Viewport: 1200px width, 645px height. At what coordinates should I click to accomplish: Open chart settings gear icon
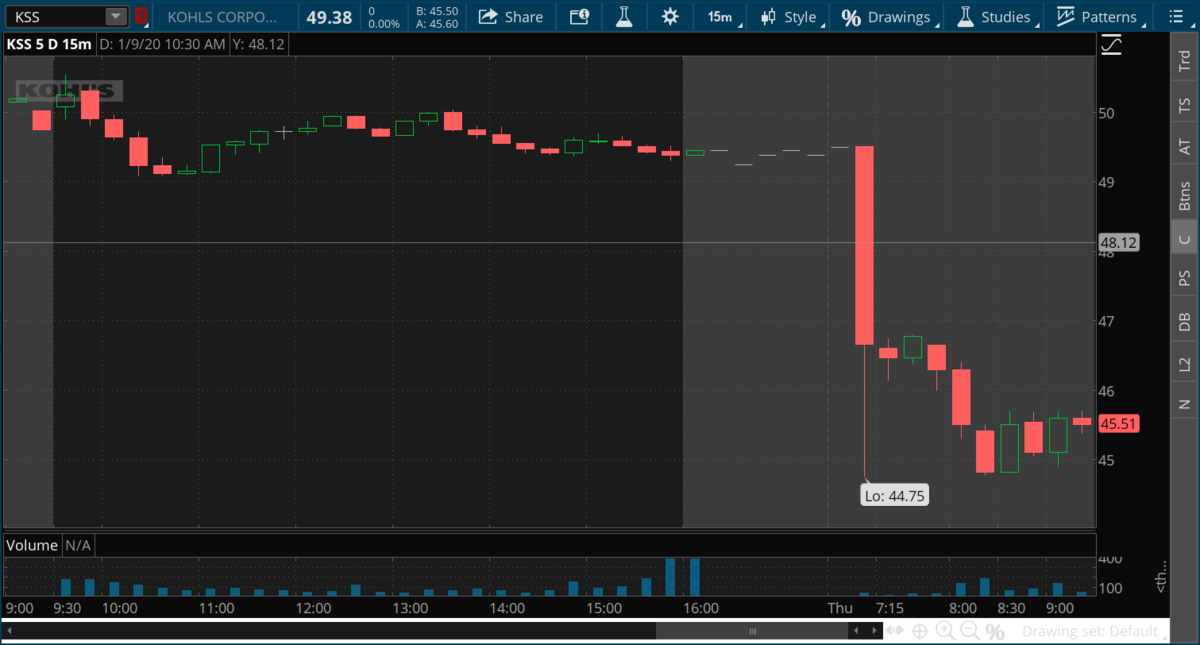669,16
